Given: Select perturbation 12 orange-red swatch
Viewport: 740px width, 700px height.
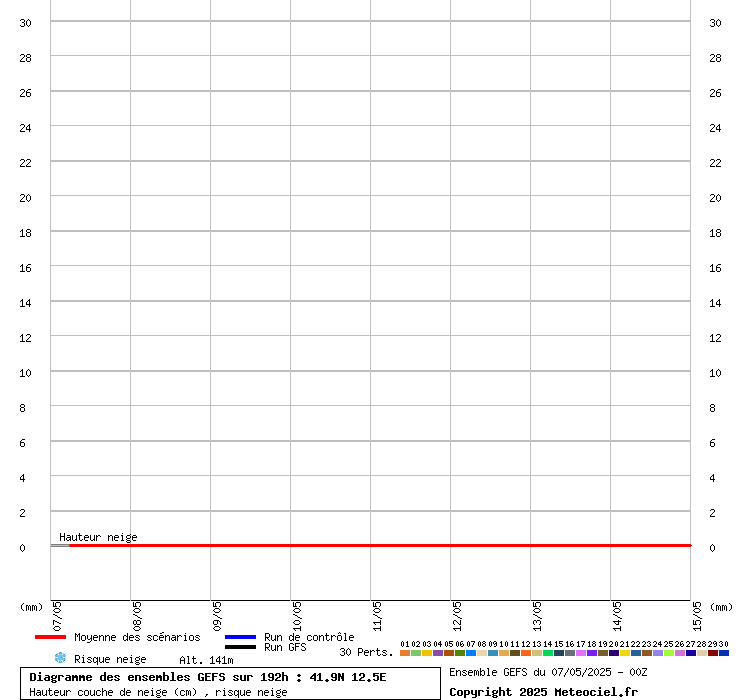Looking at the screenshot, I should (x=526, y=653).
